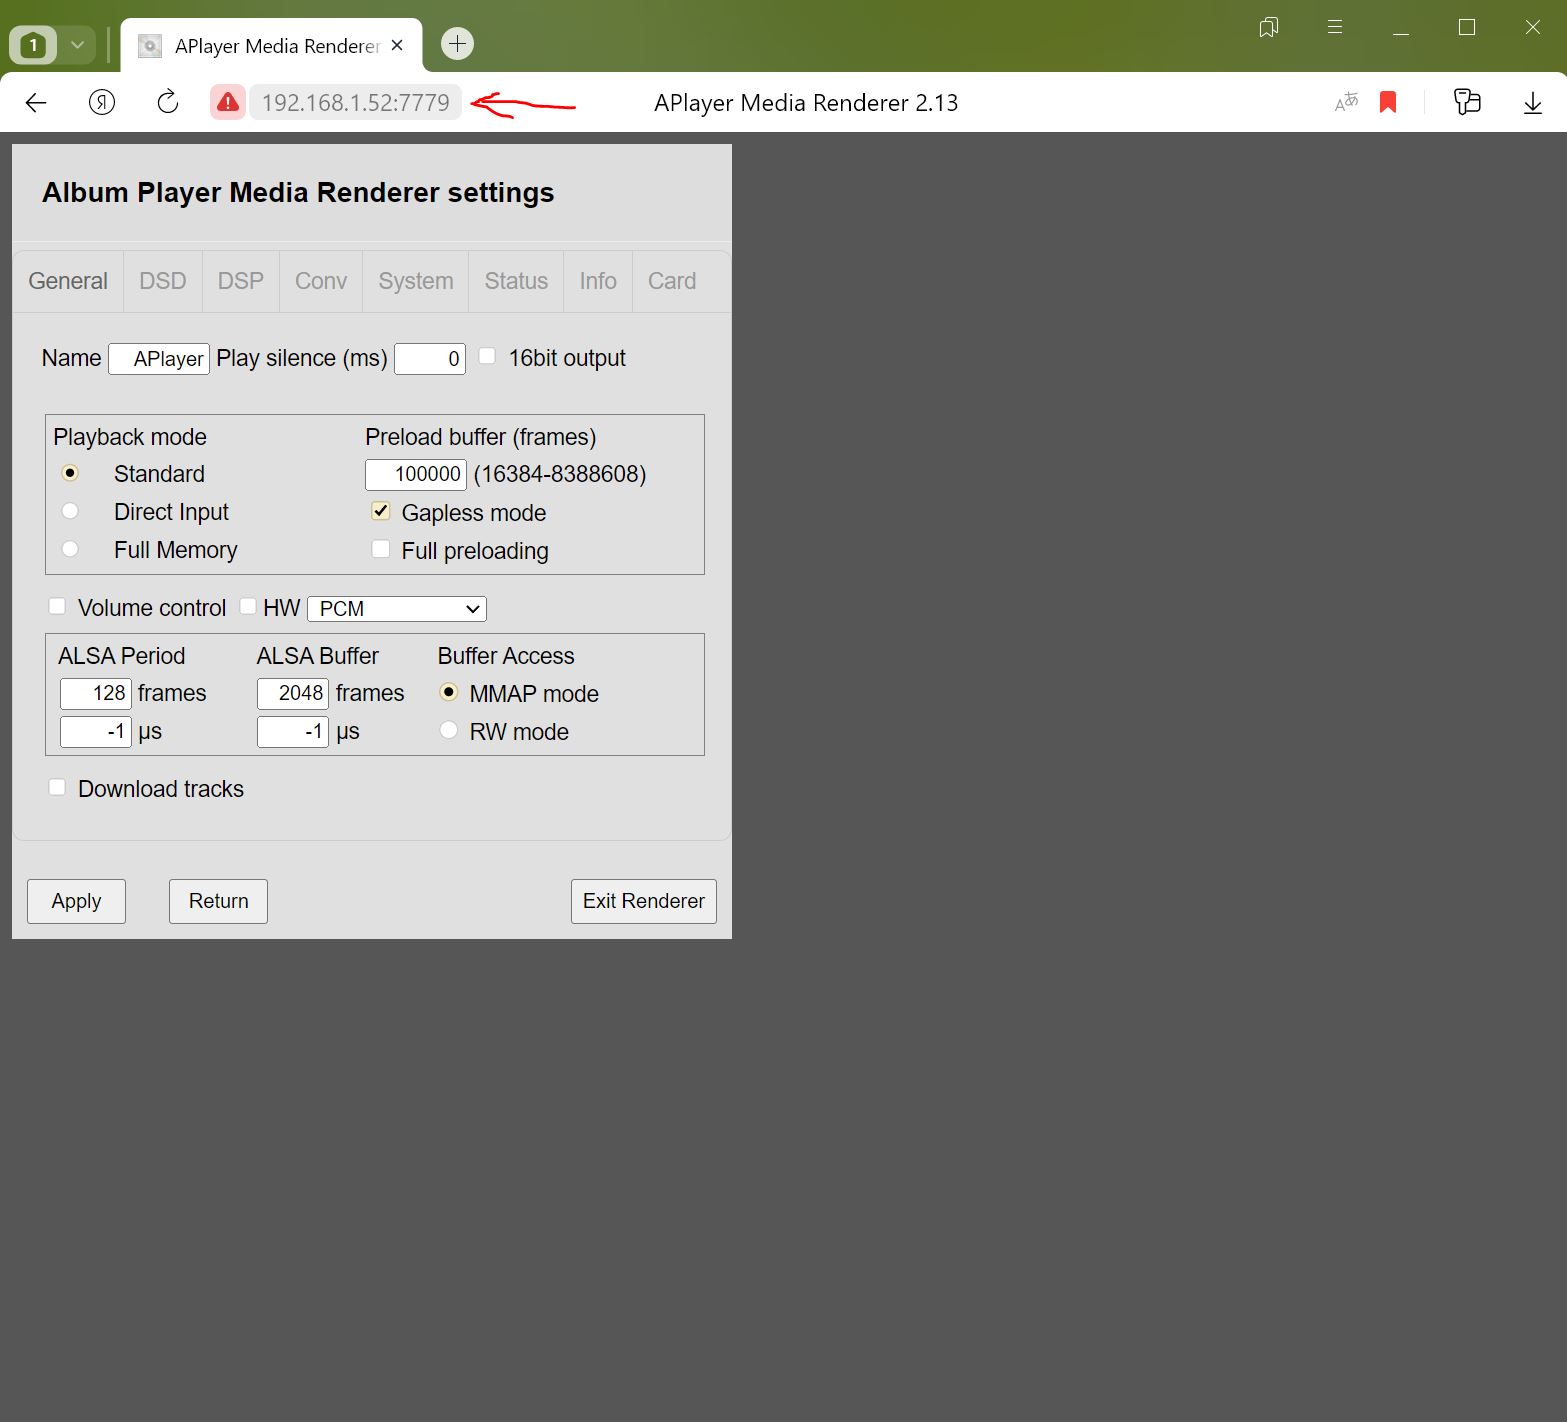Screen dimensions: 1567x1422
Task: Switch to the DSD tab
Action: pyautogui.click(x=163, y=281)
